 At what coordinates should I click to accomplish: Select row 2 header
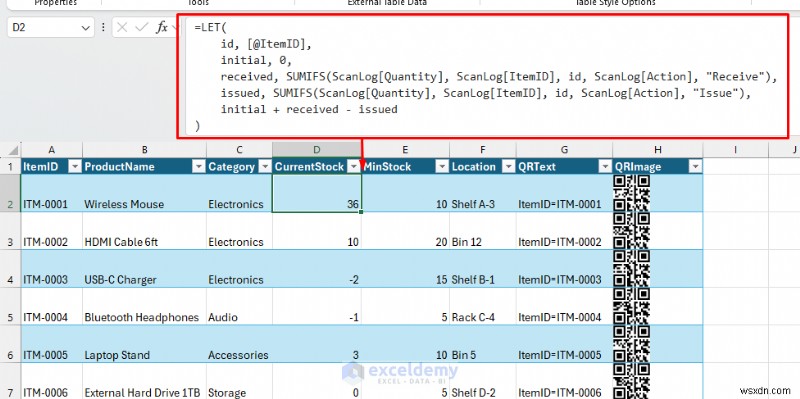tap(10, 193)
